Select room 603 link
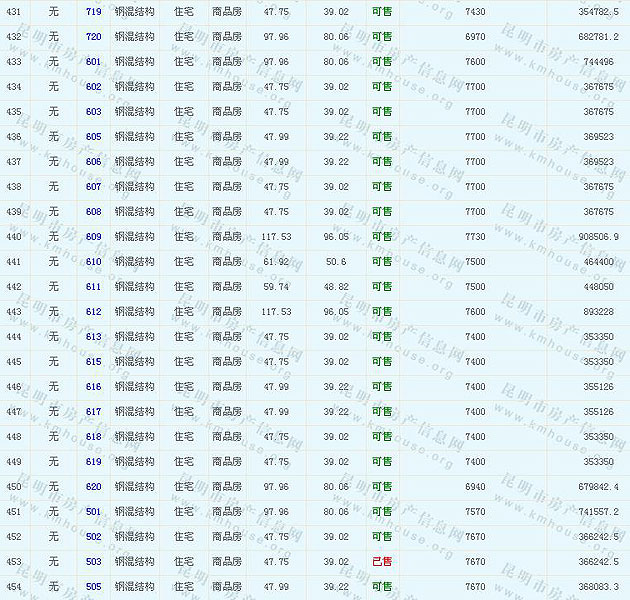630x600 pixels. [x=94, y=112]
